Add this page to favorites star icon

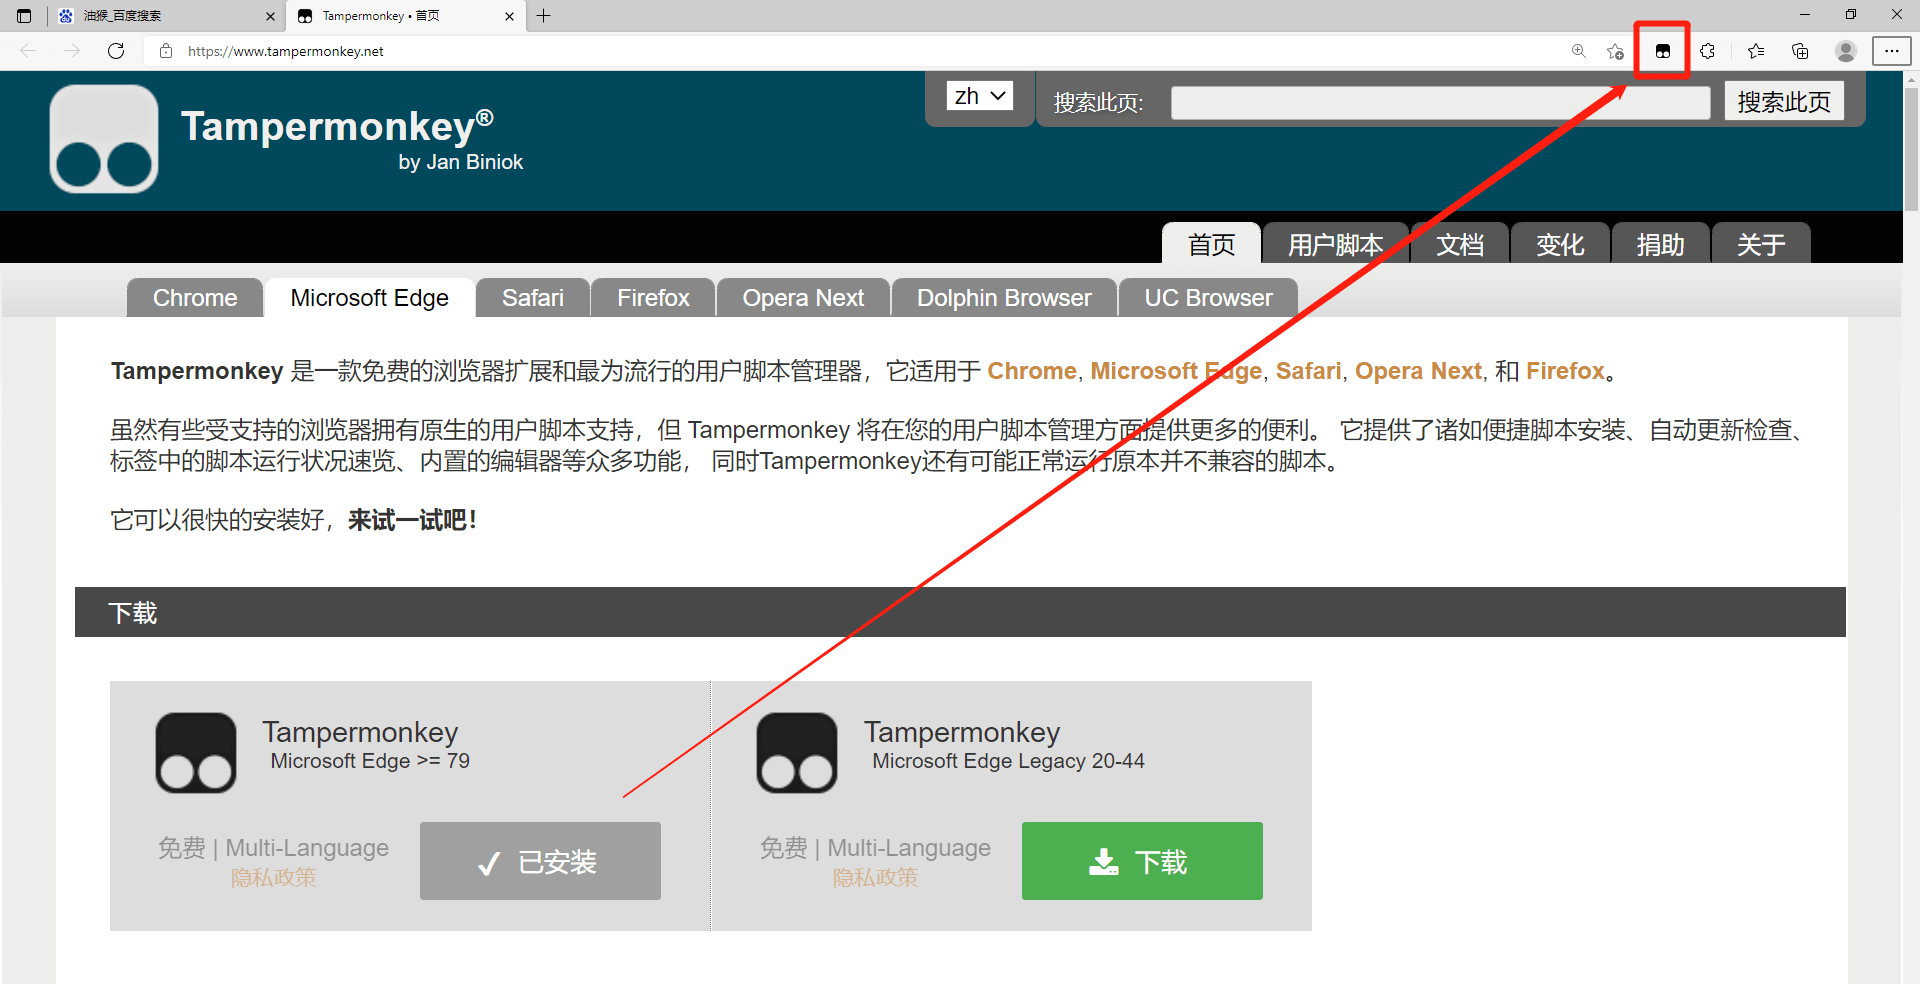click(1614, 51)
